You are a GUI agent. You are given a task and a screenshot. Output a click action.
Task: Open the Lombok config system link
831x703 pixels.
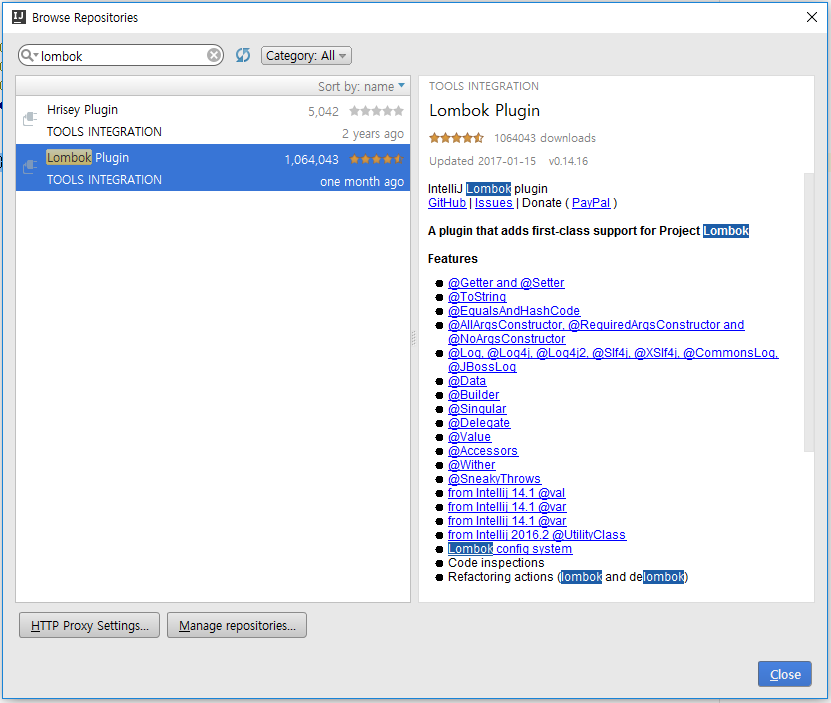[510, 549]
